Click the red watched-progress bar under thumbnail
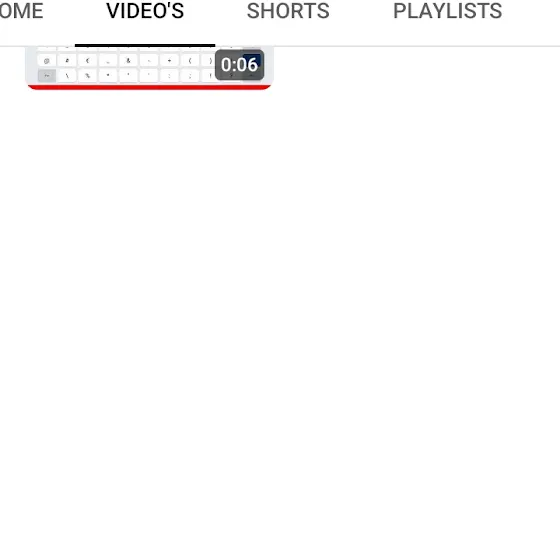 point(149,88)
